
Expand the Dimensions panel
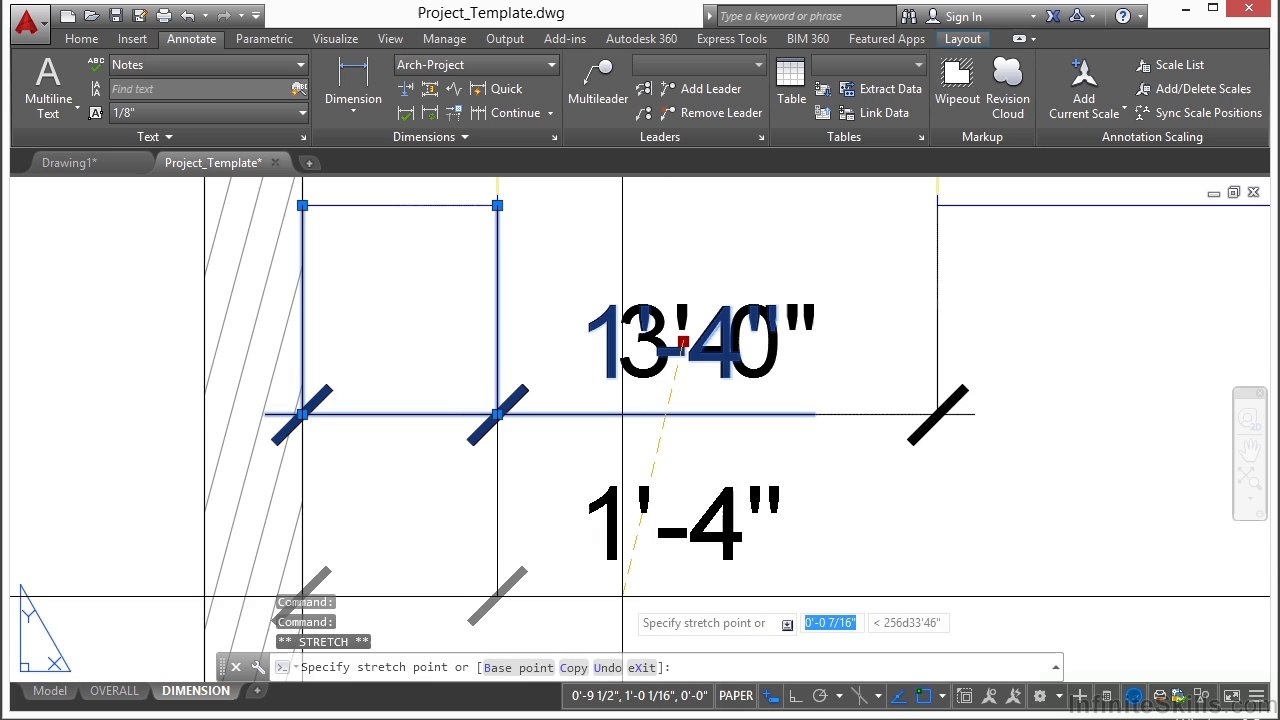pyautogui.click(x=431, y=137)
